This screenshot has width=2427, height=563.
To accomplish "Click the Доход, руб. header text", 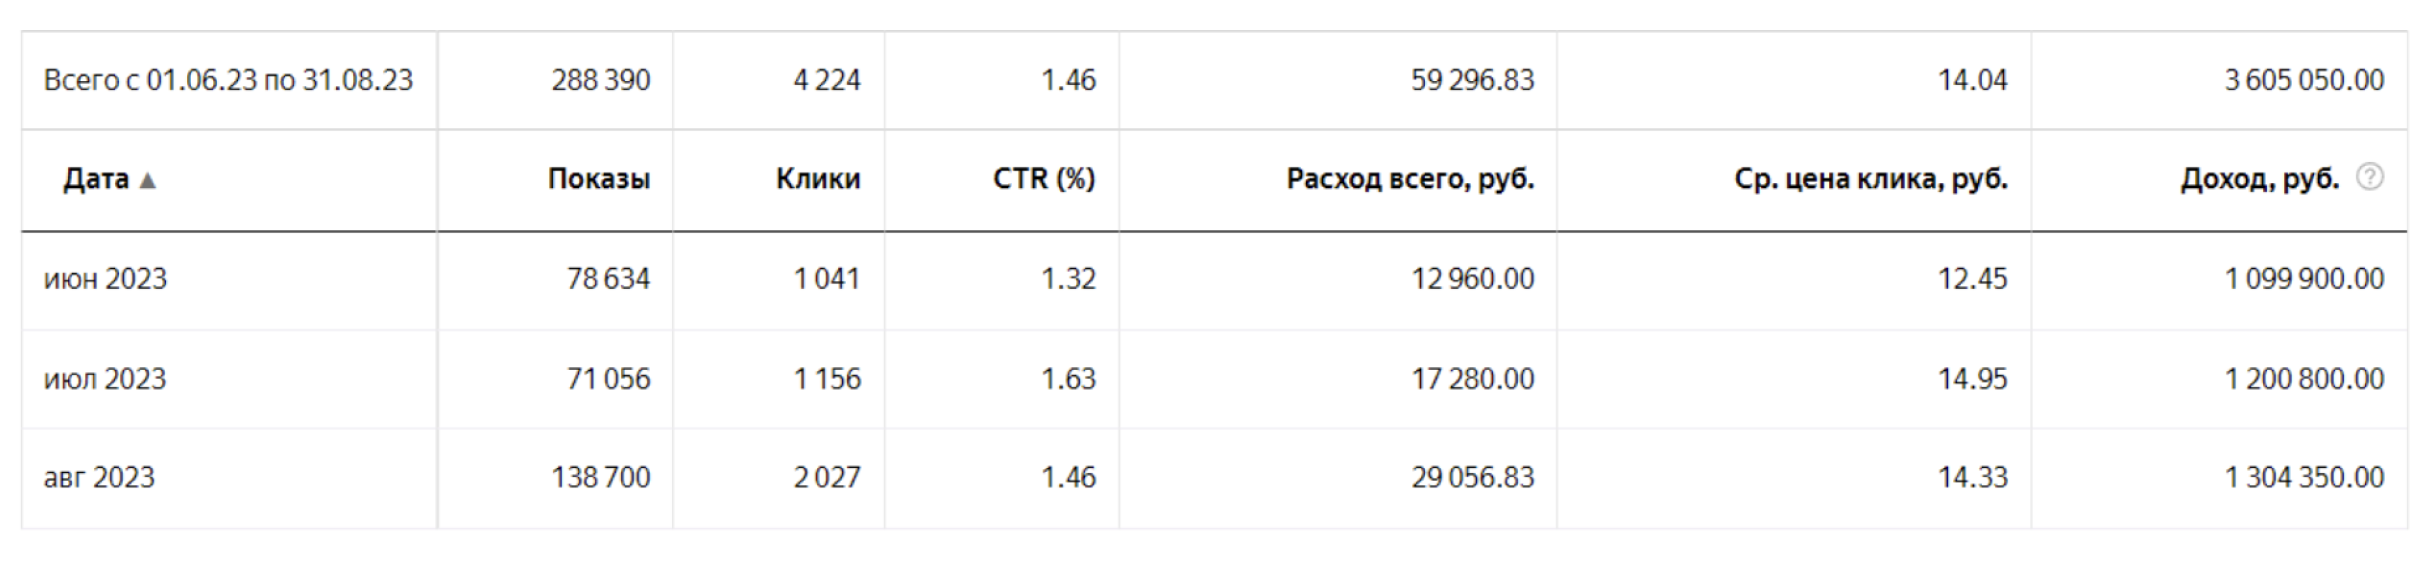I will (x=2259, y=179).
